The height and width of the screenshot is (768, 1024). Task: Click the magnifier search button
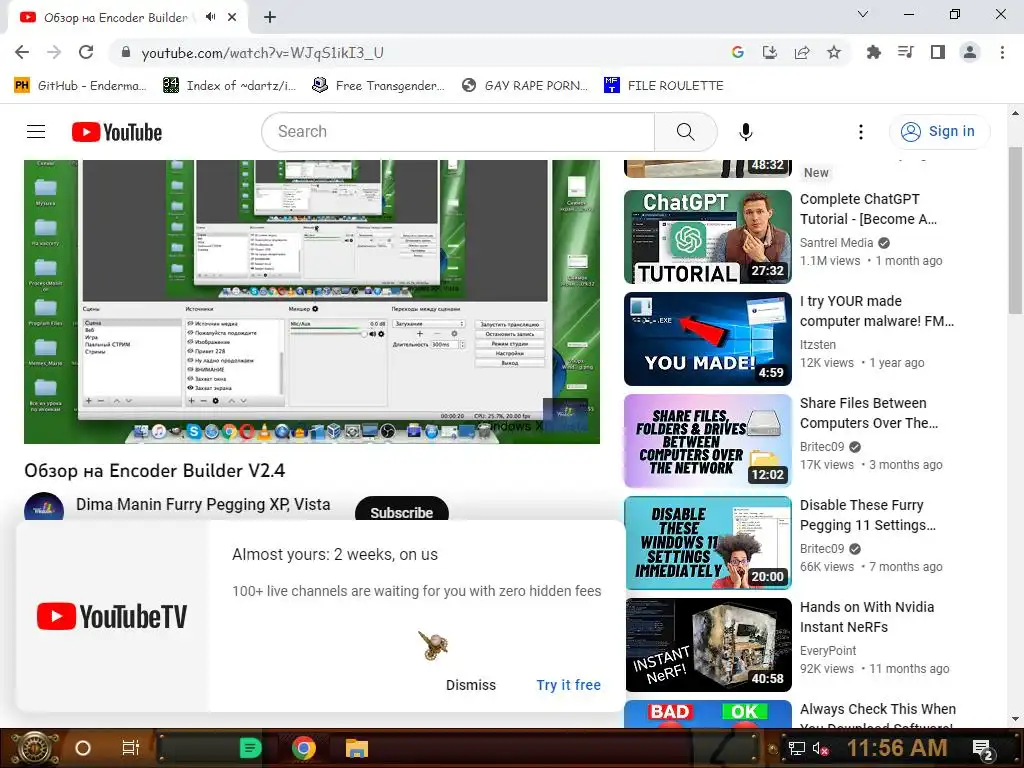pyautogui.click(x=686, y=132)
